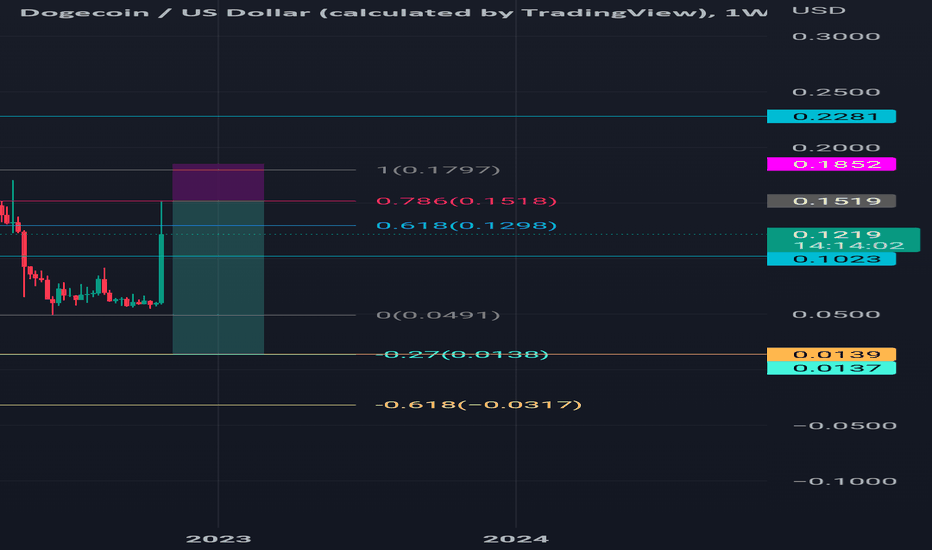The image size is (932, 550).
Task: Click the 0.0500 price axis tick
Action: pos(836,315)
